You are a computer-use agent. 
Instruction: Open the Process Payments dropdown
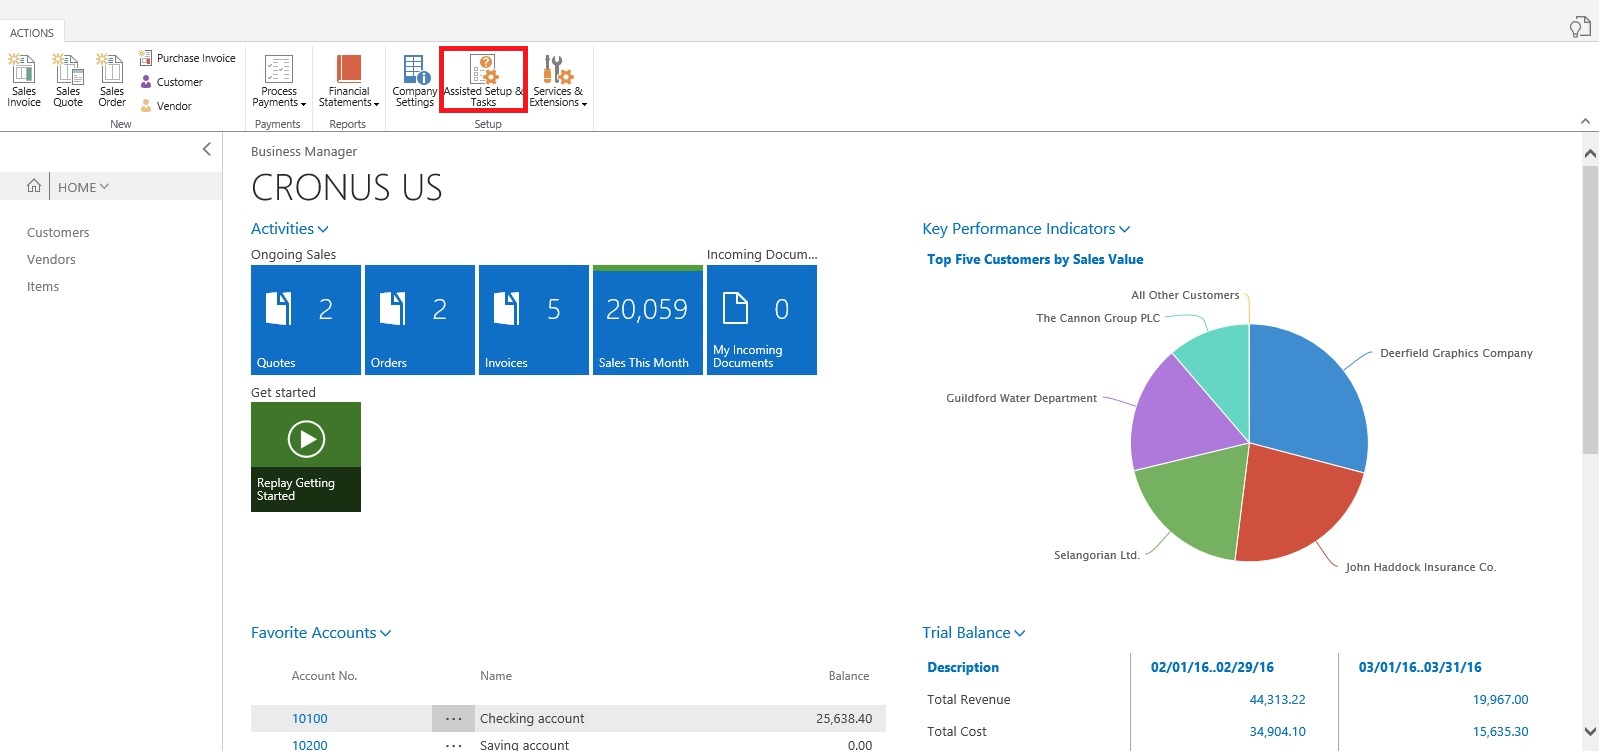[x=279, y=81]
